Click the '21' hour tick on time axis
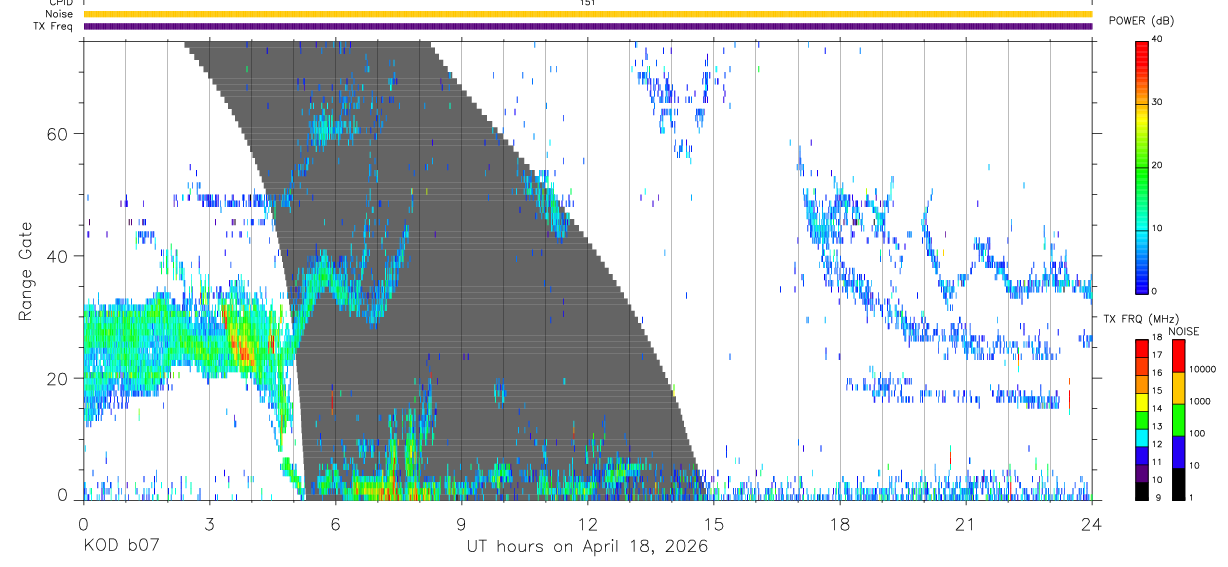Viewport: 1228px width, 567px height. pyautogui.click(x=965, y=524)
